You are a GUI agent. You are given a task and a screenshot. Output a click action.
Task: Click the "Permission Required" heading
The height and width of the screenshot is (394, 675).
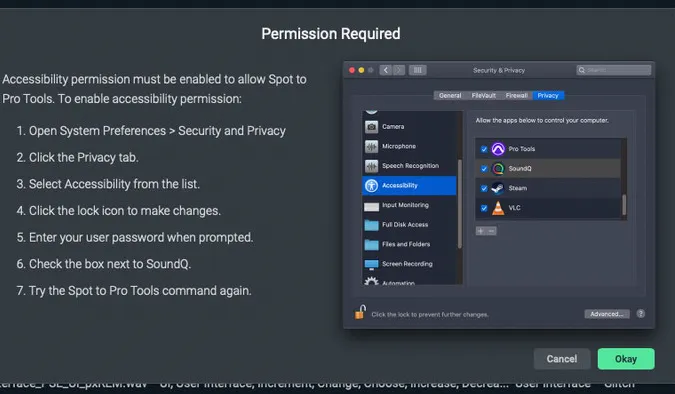(x=331, y=34)
